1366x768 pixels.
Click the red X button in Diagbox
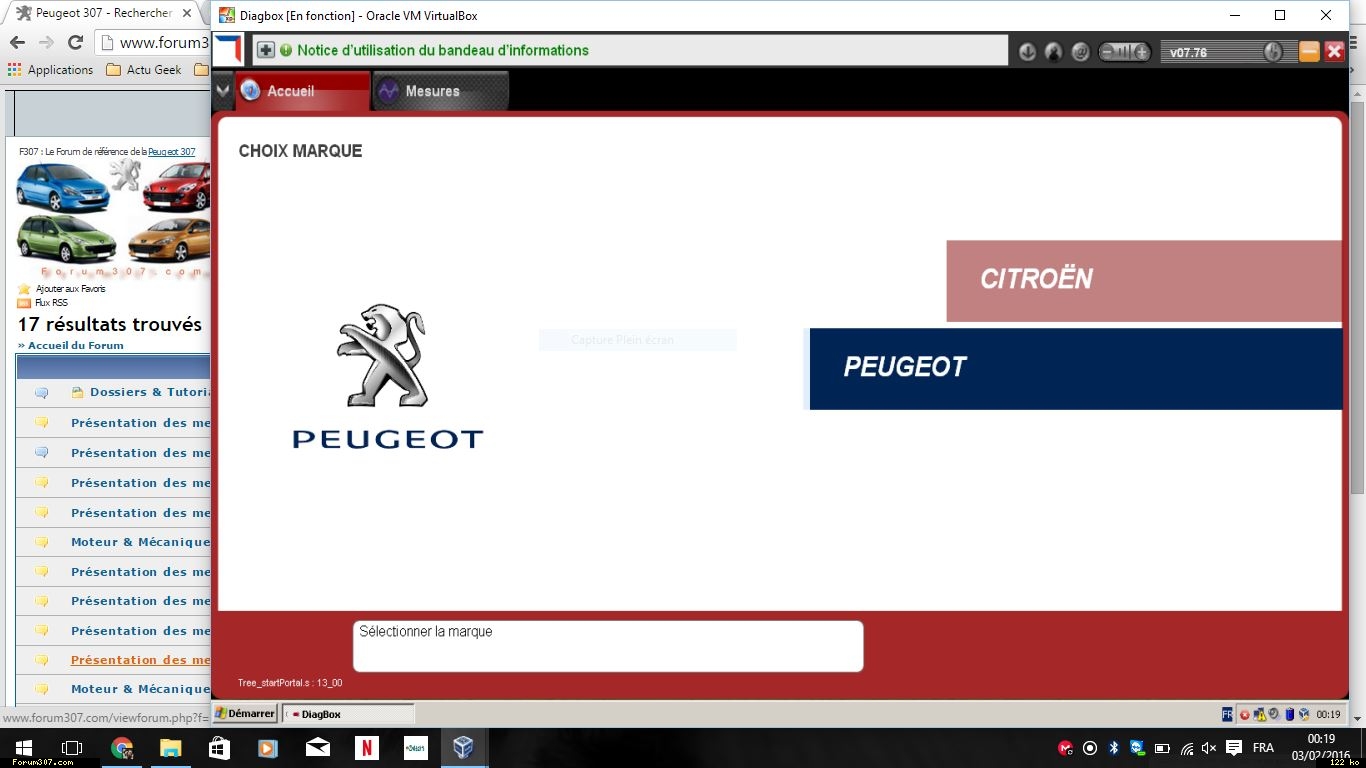[x=1334, y=52]
